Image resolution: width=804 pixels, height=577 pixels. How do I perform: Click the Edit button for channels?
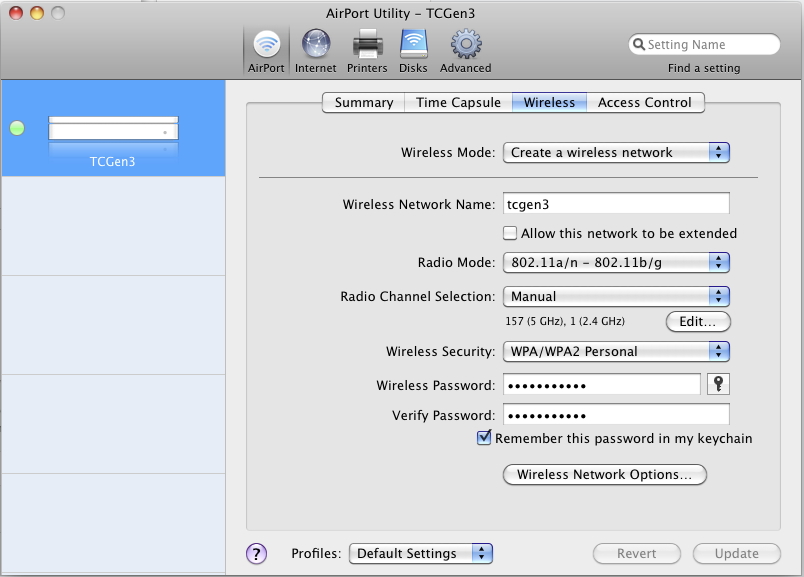point(697,322)
